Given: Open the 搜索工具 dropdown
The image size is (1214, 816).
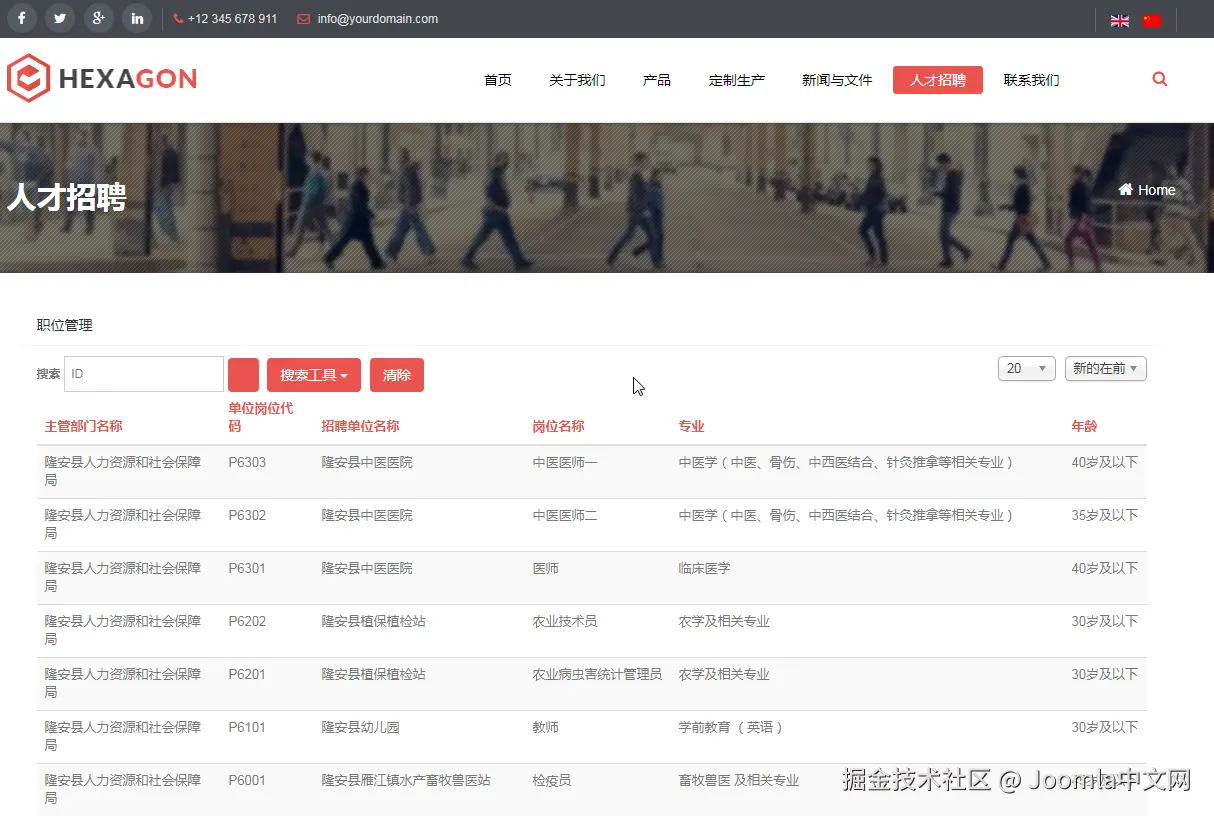Looking at the screenshot, I should (x=313, y=374).
